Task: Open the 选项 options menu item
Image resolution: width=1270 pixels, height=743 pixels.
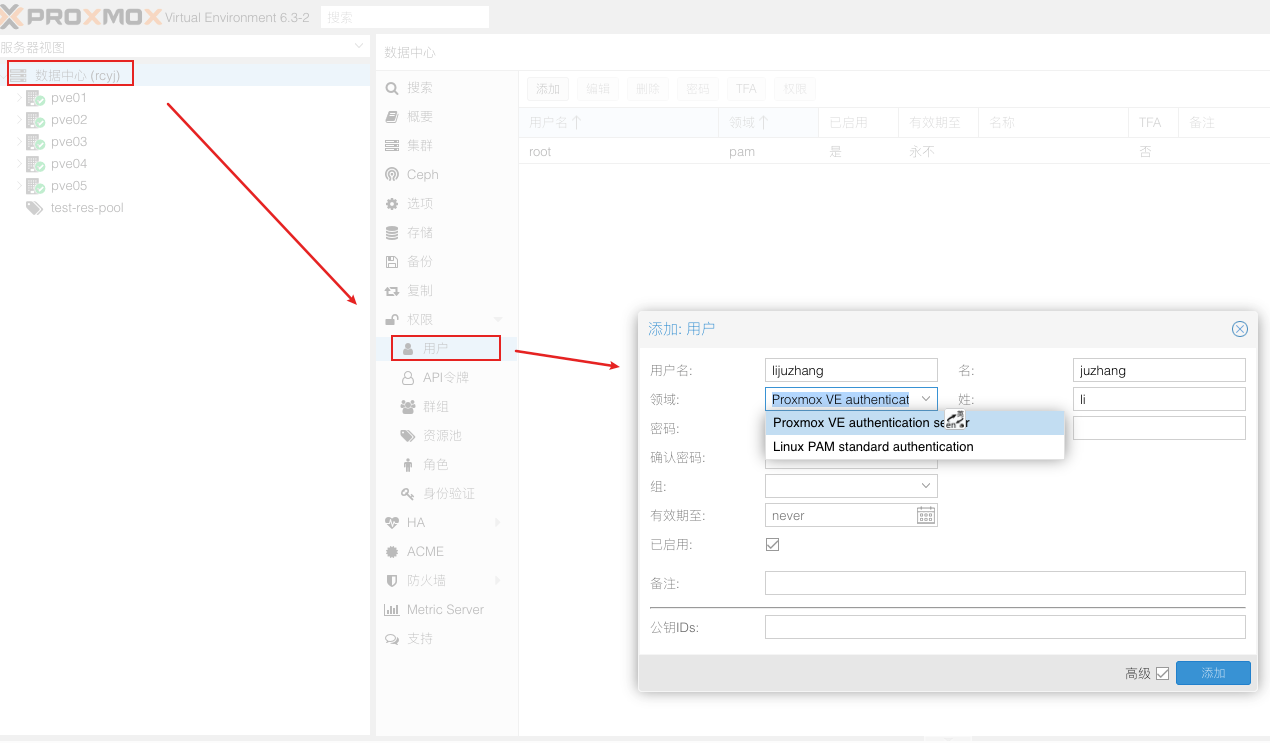Action: pos(446,204)
